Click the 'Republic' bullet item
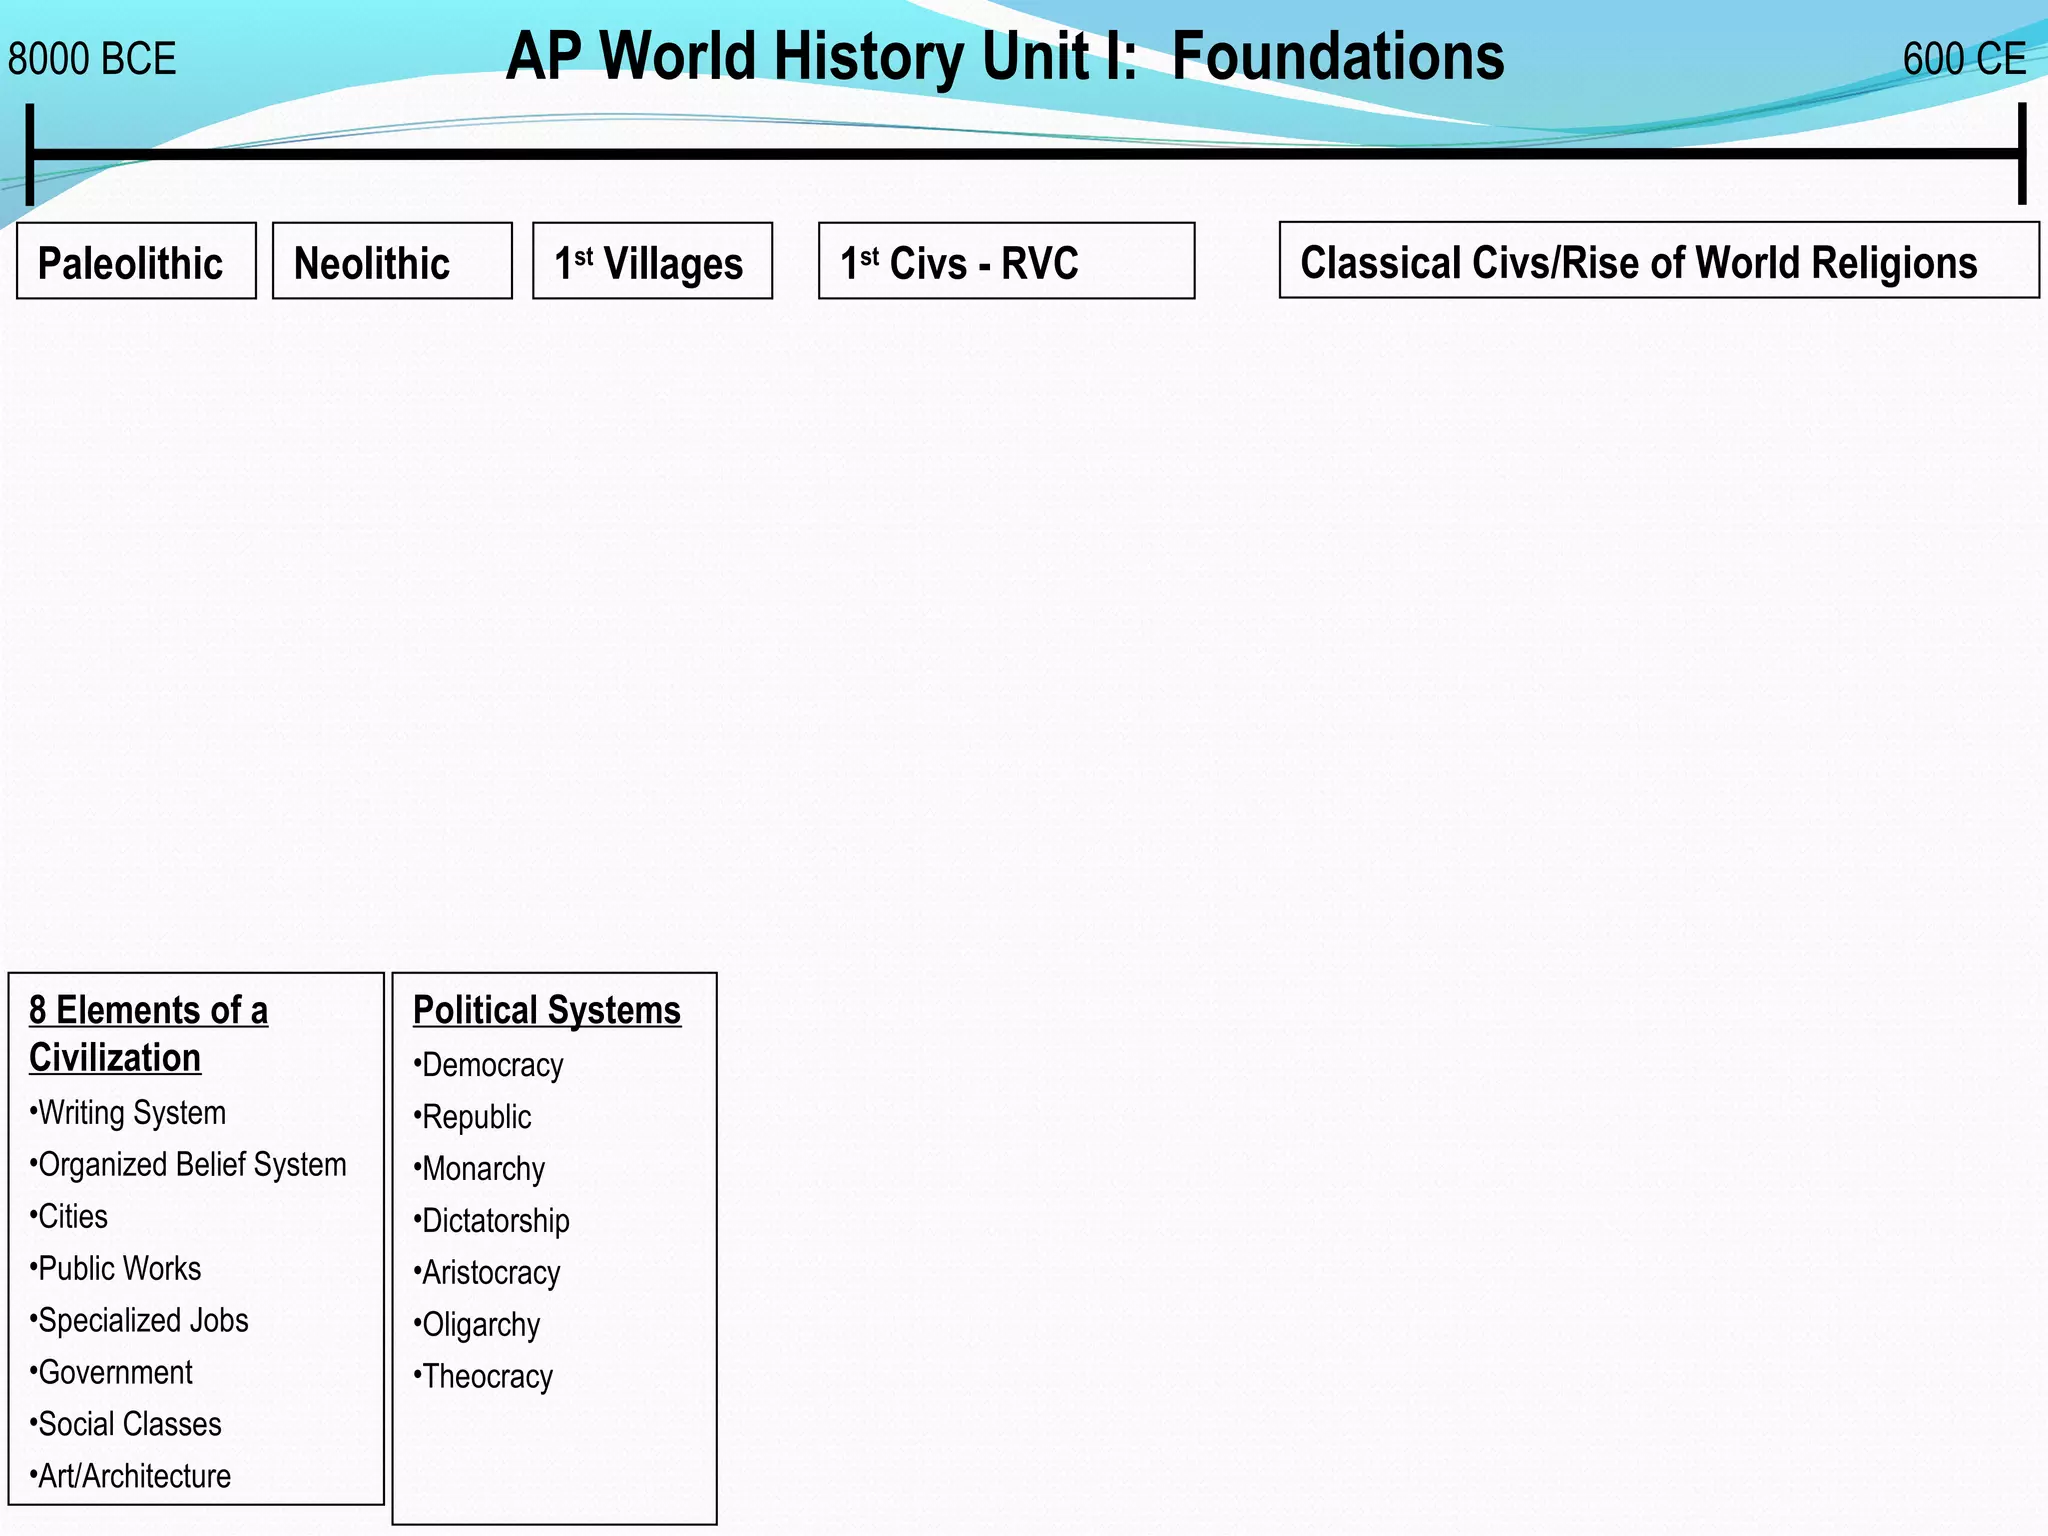This screenshot has width=2048, height=1536. [x=472, y=1118]
